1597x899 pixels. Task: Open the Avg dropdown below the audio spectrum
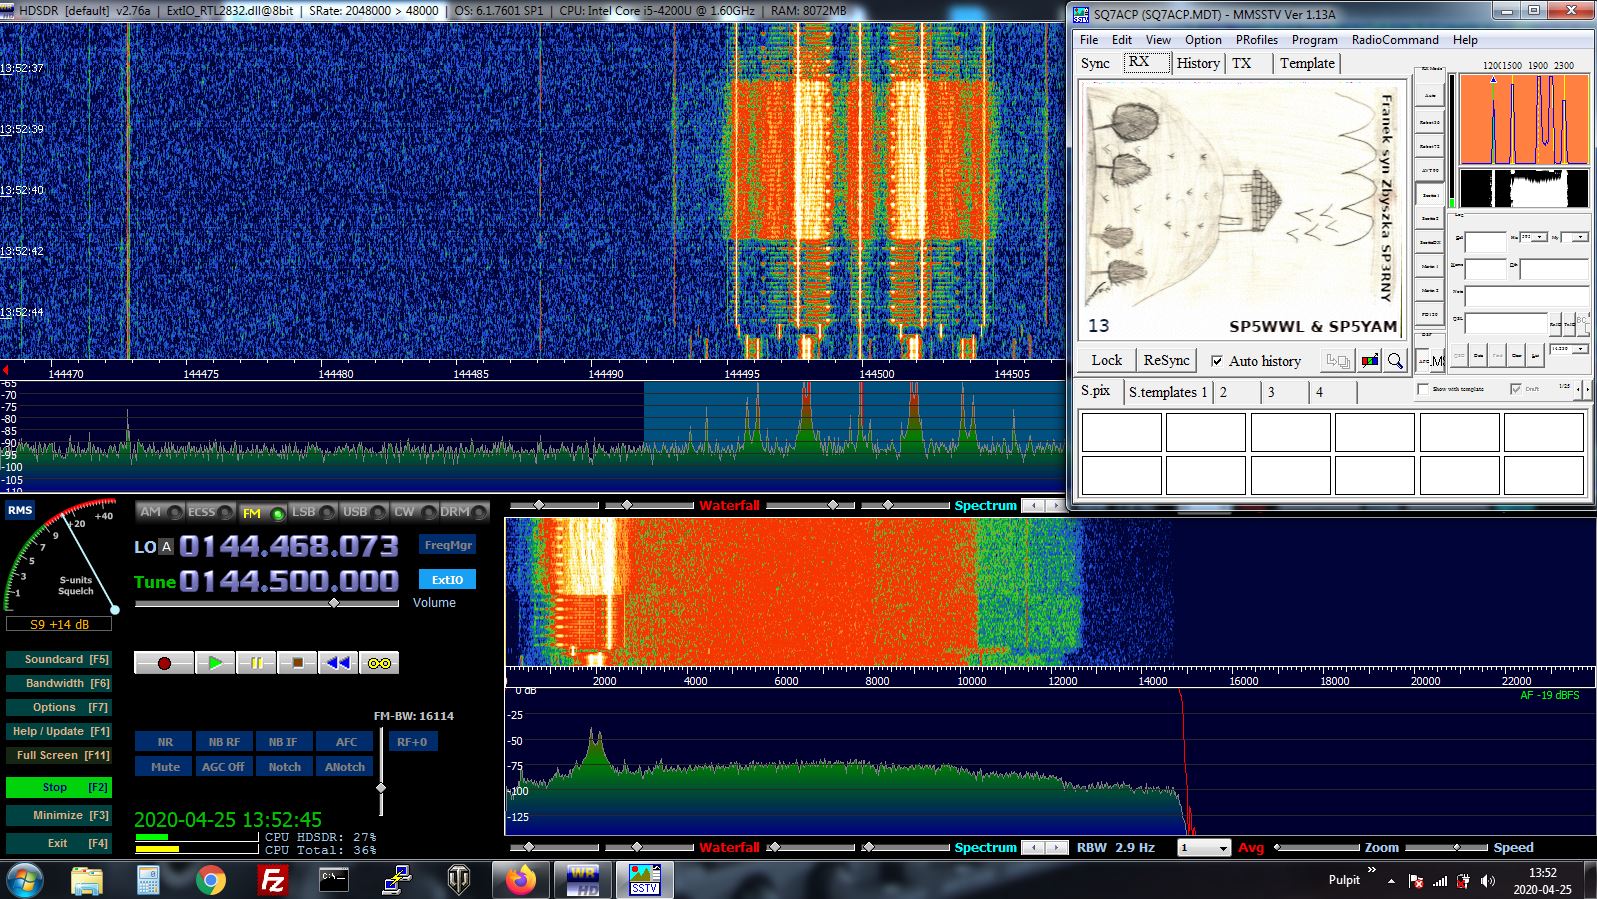point(1204,848)
